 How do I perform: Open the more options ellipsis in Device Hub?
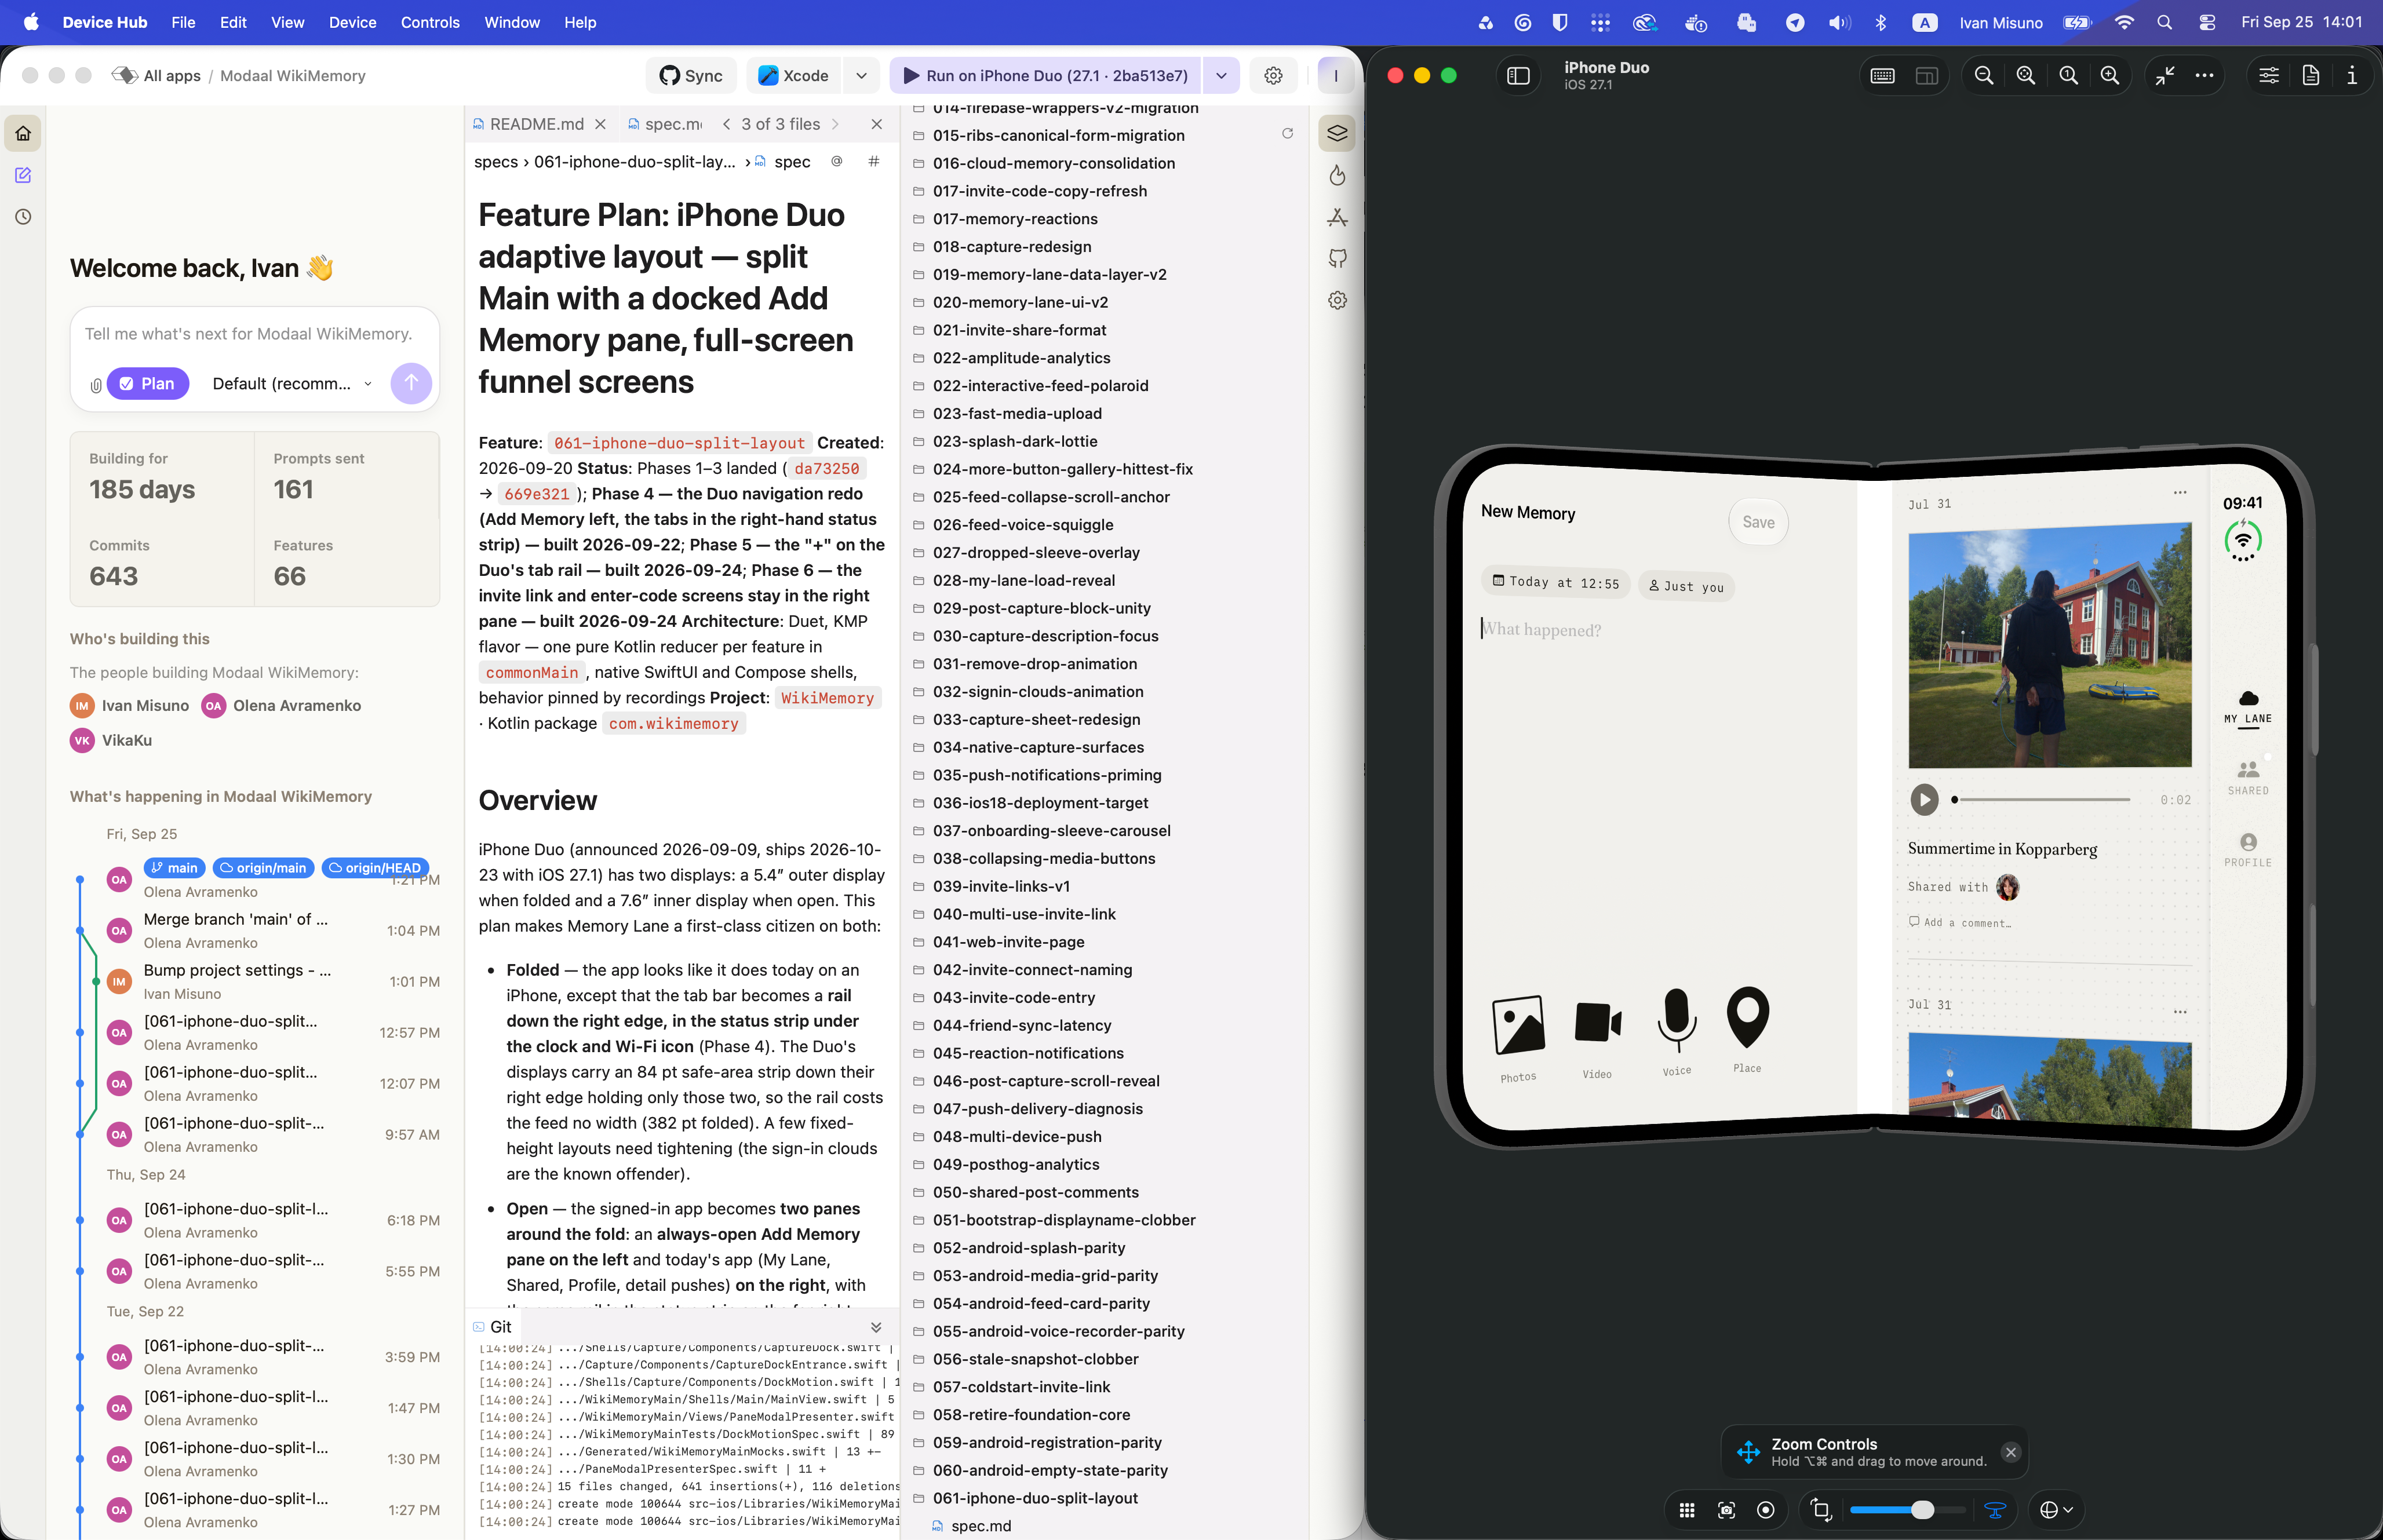click(x=2204, y=75)
